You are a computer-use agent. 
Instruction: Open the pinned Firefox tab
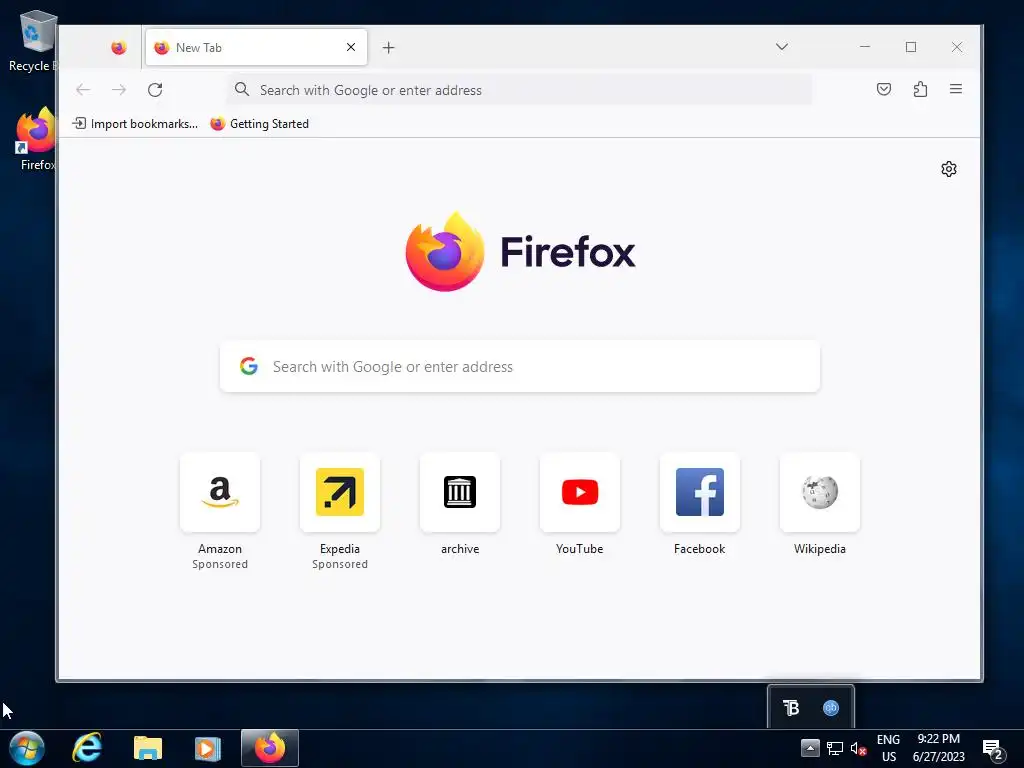[118, 48]
